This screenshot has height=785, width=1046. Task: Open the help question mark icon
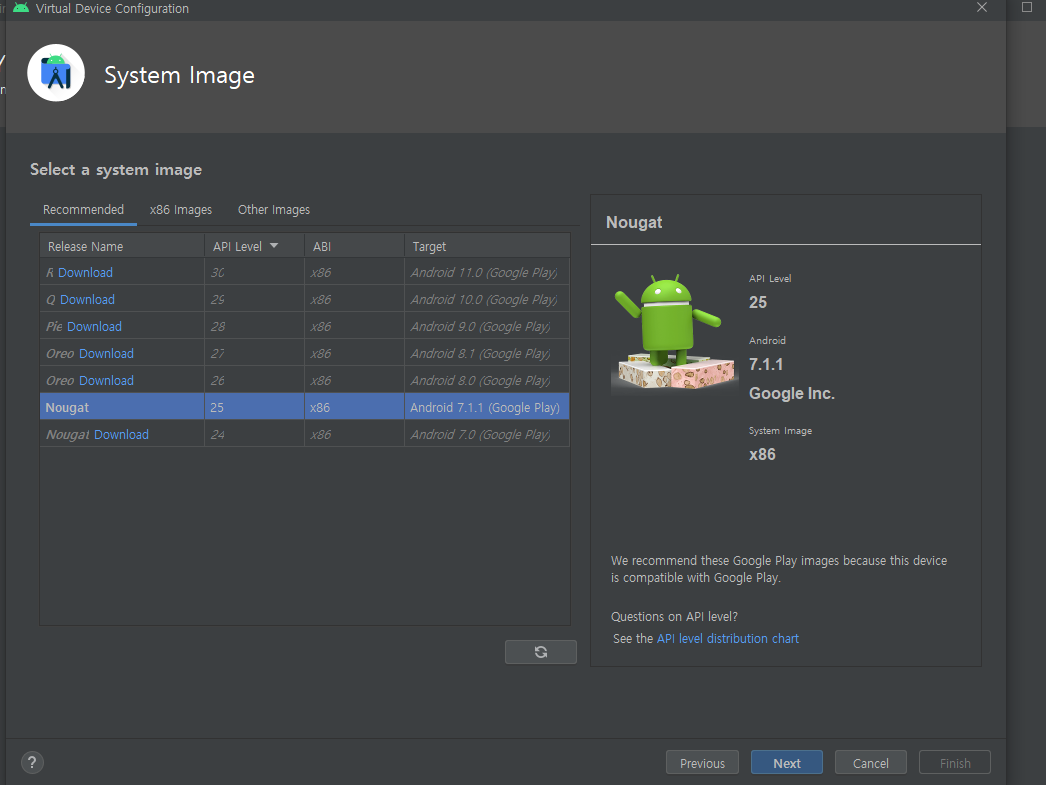click(32, 762)
